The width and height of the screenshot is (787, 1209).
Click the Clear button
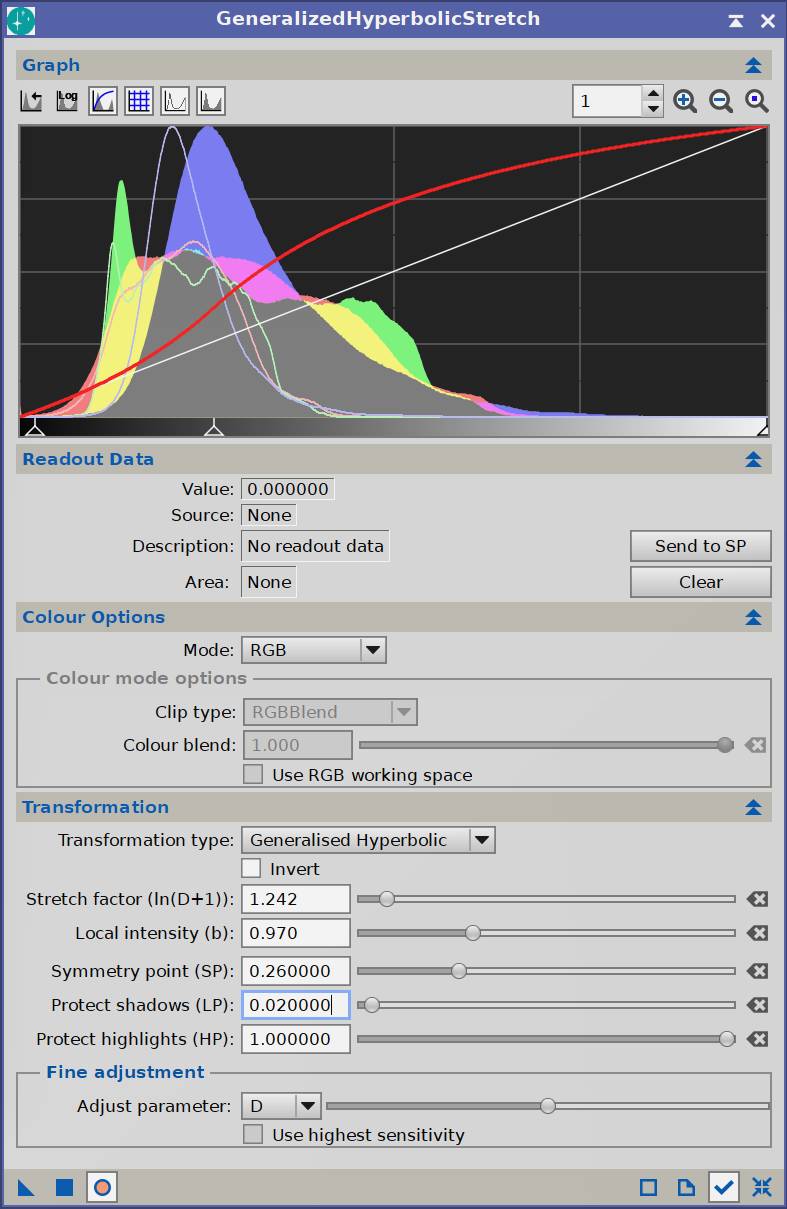click(x=701, y=582)
